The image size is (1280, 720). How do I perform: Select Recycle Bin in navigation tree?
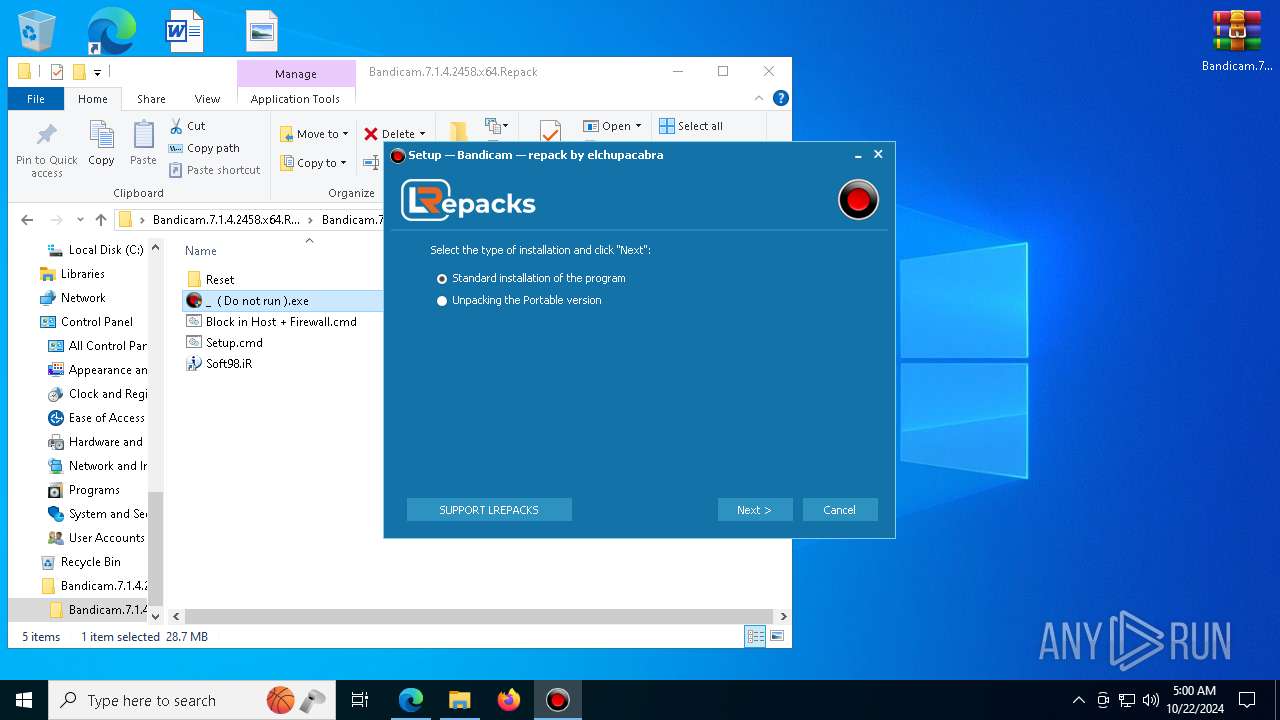point(80,562)
